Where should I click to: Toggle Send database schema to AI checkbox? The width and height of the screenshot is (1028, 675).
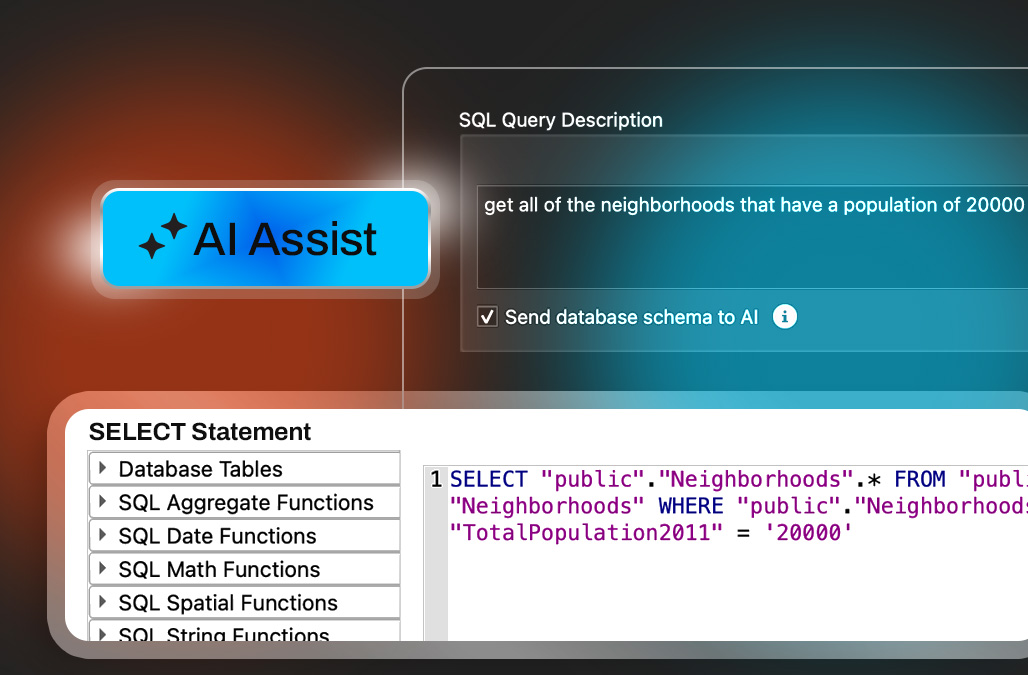pyautogui.click(x=487, y=317)
